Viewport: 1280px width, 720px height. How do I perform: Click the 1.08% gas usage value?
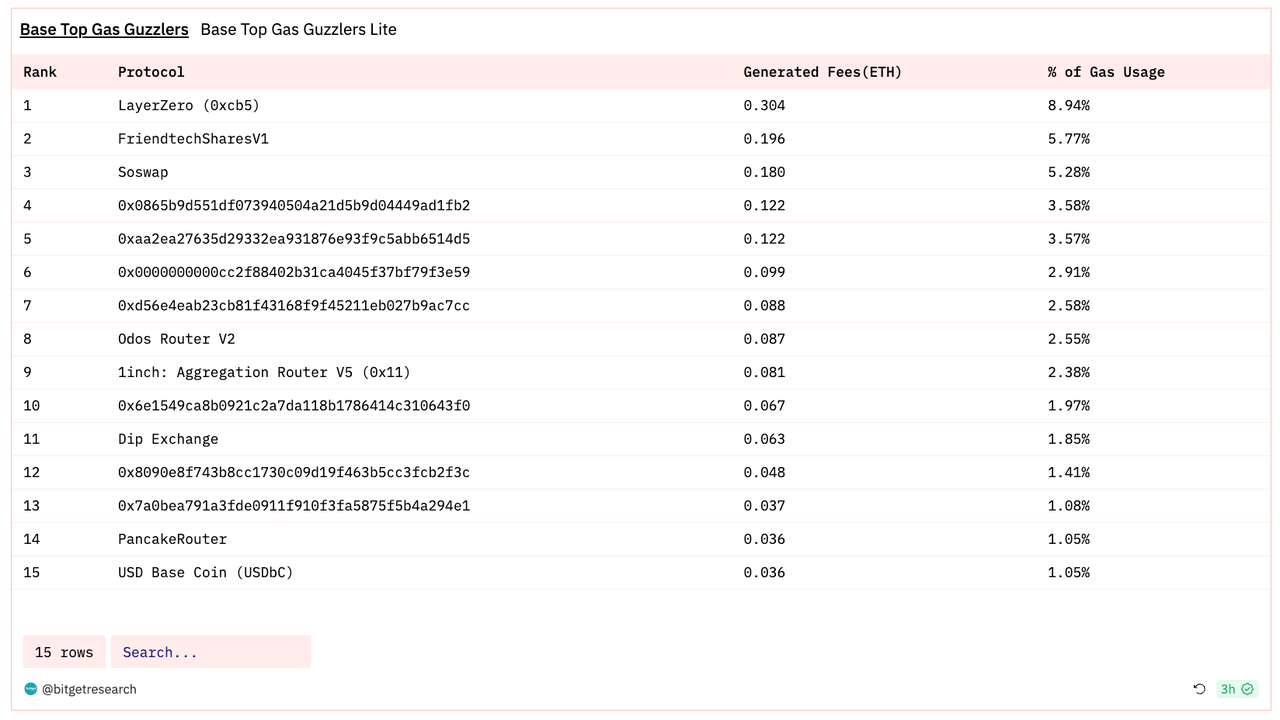pyautogui.click(x=1069, y=505)
